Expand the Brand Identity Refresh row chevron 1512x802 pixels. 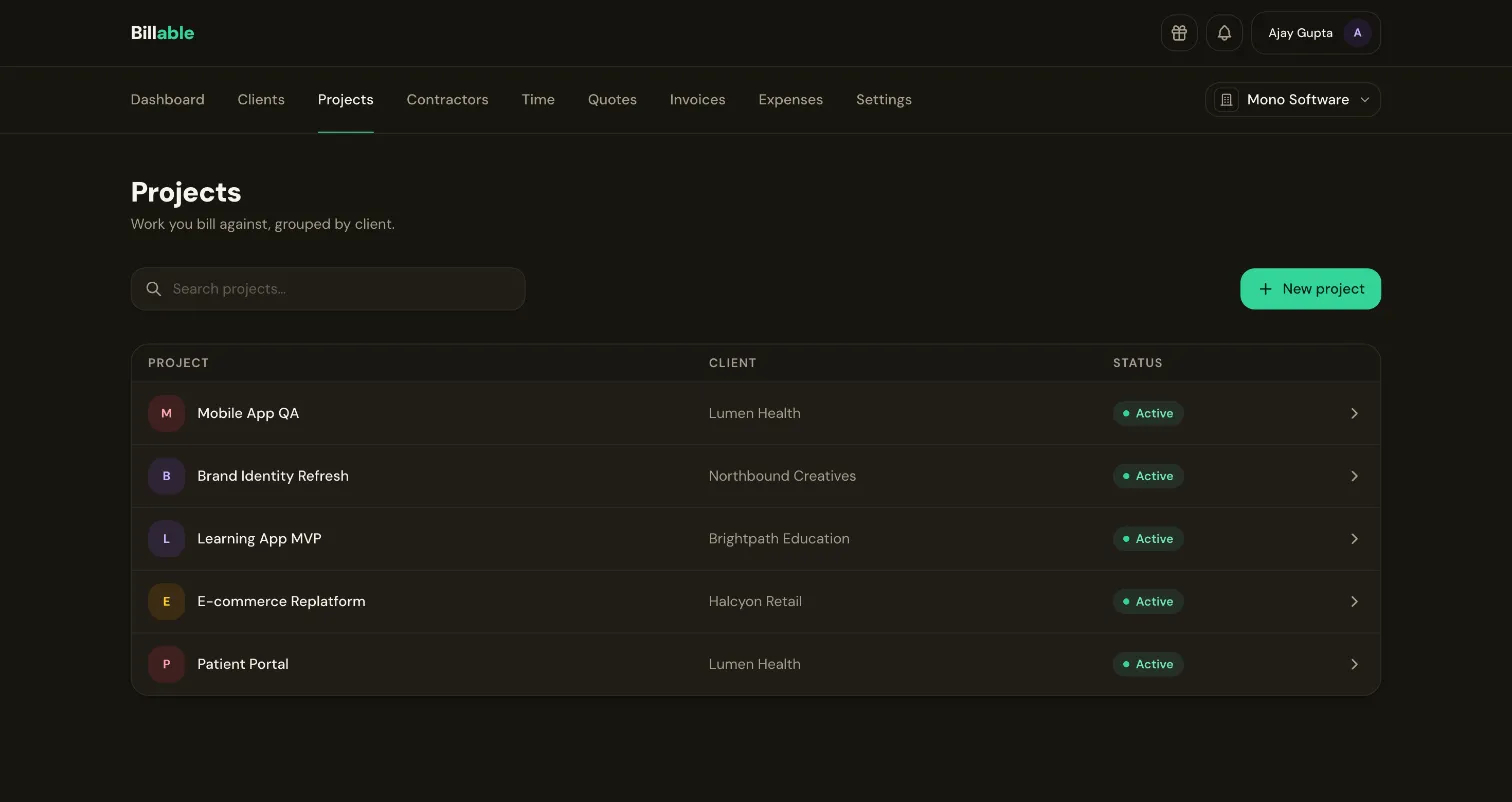pyautogui.click(x=1354, y=476)
